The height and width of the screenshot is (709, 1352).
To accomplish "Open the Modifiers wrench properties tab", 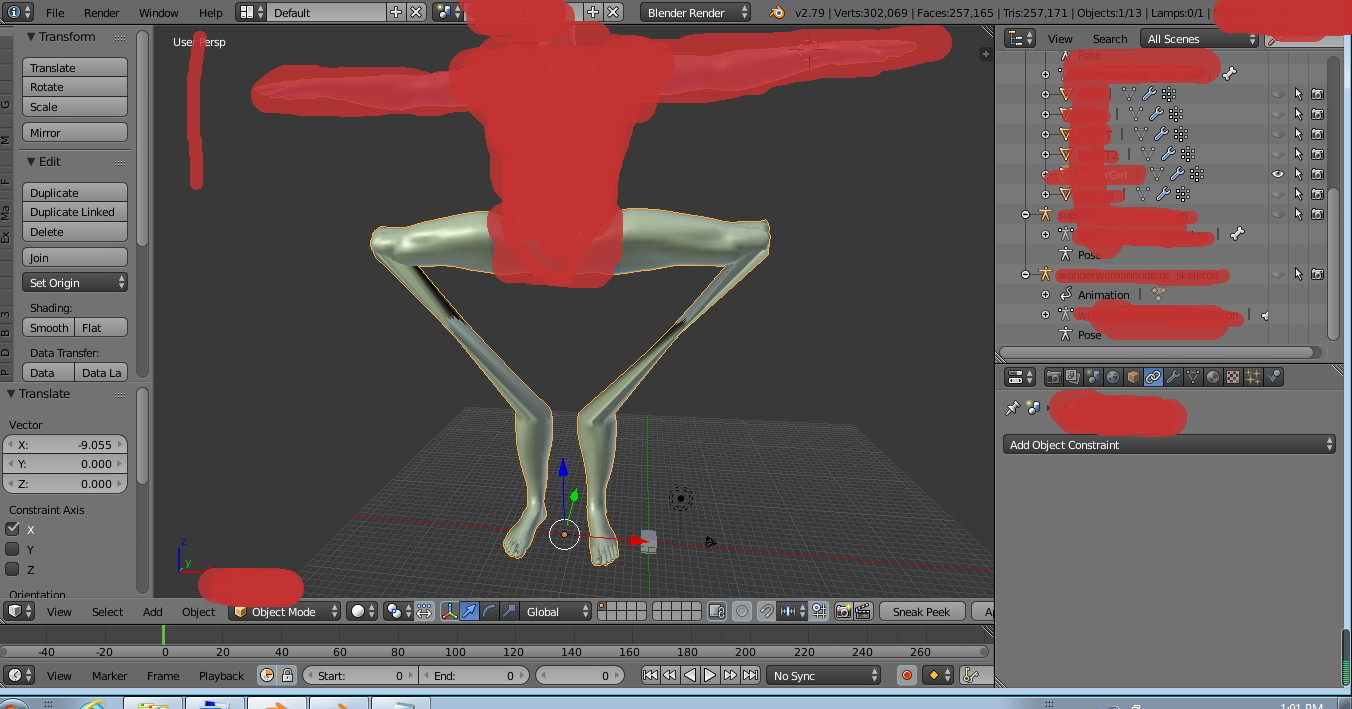I will (x=1173, y=377).
